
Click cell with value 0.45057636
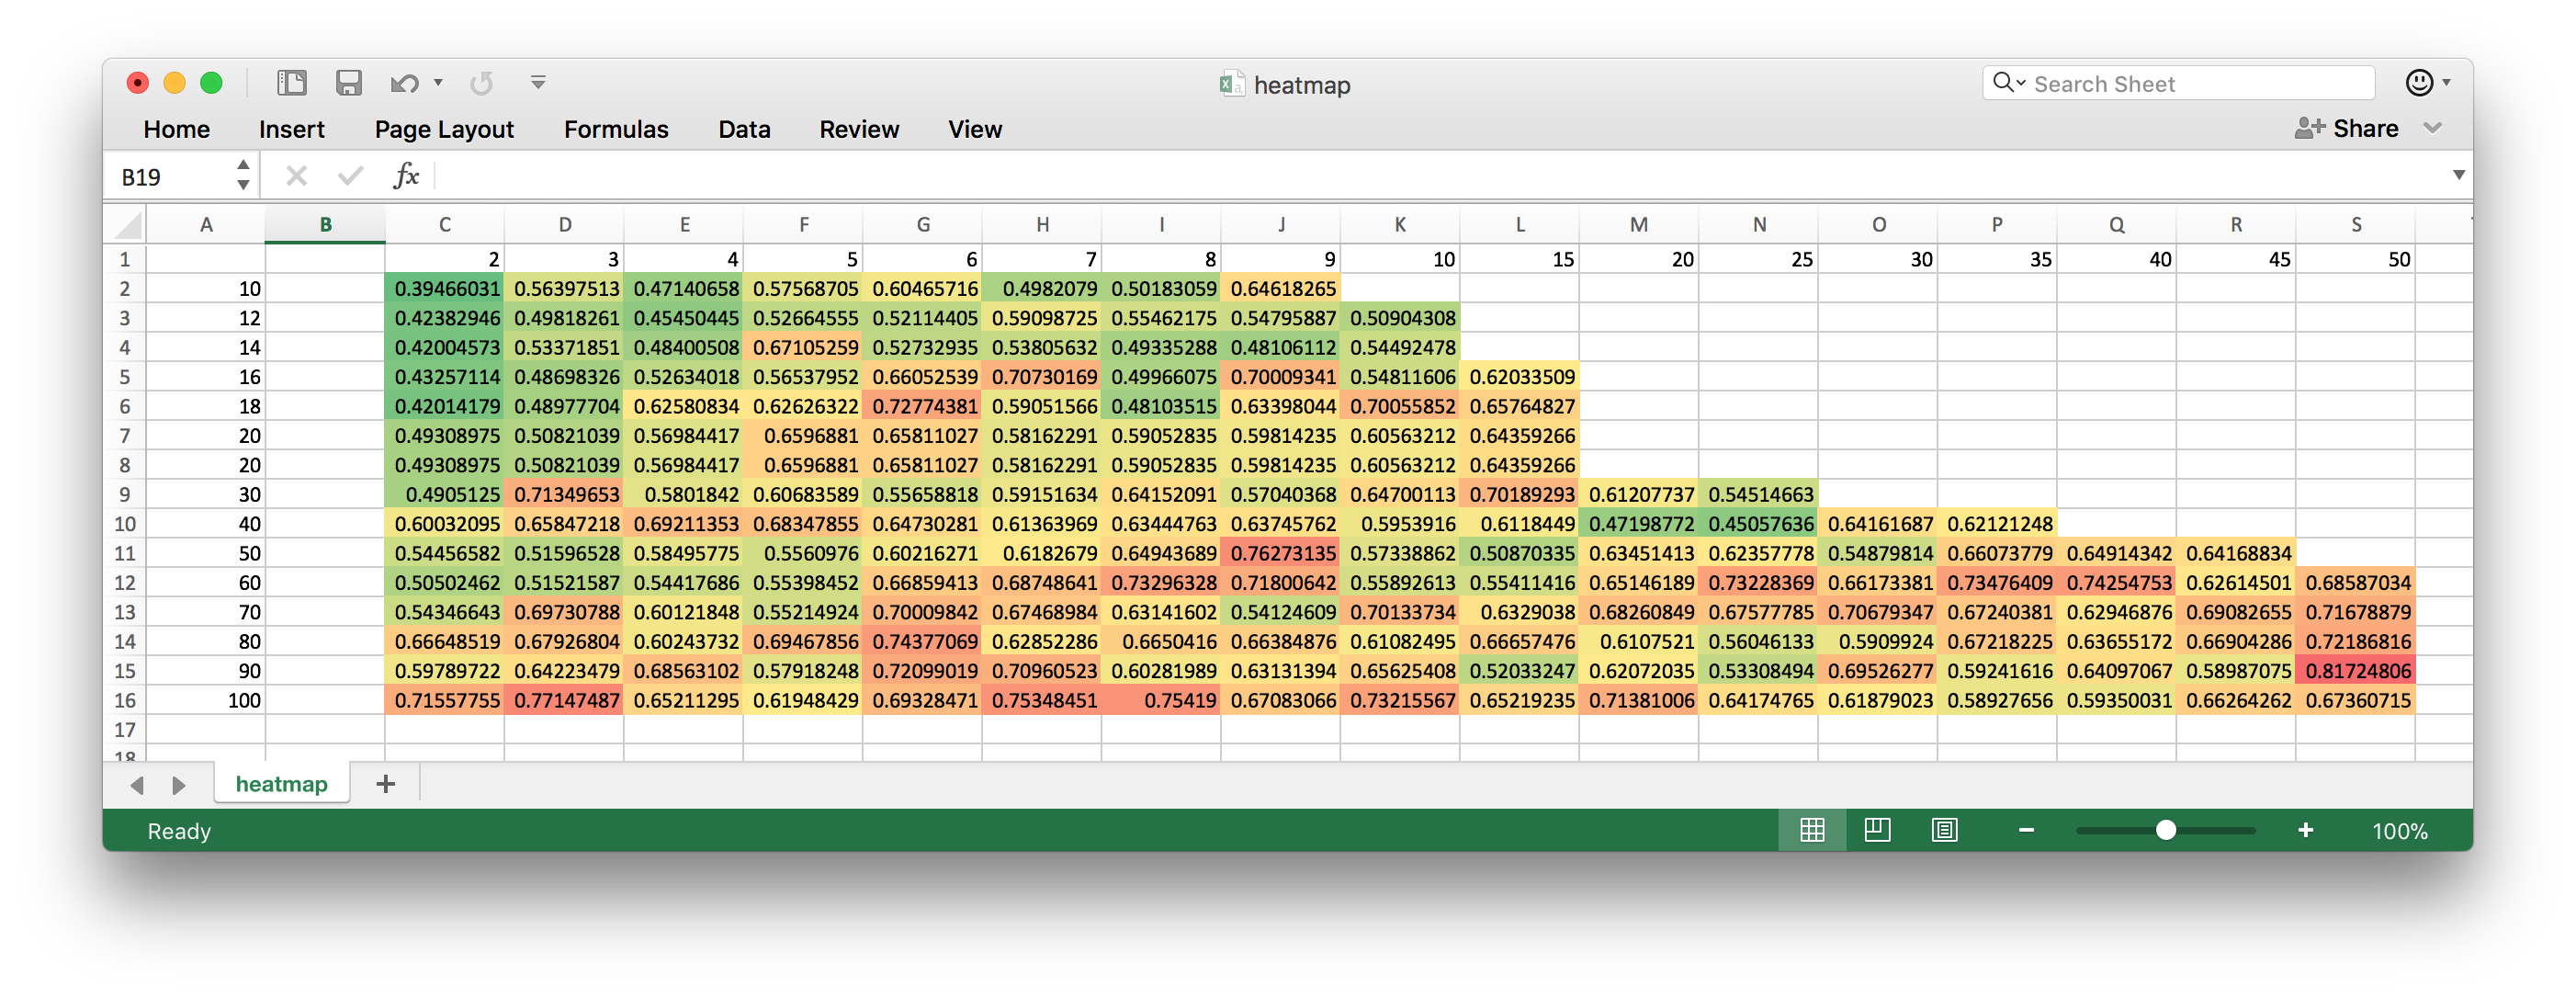tap(1759, 524)
